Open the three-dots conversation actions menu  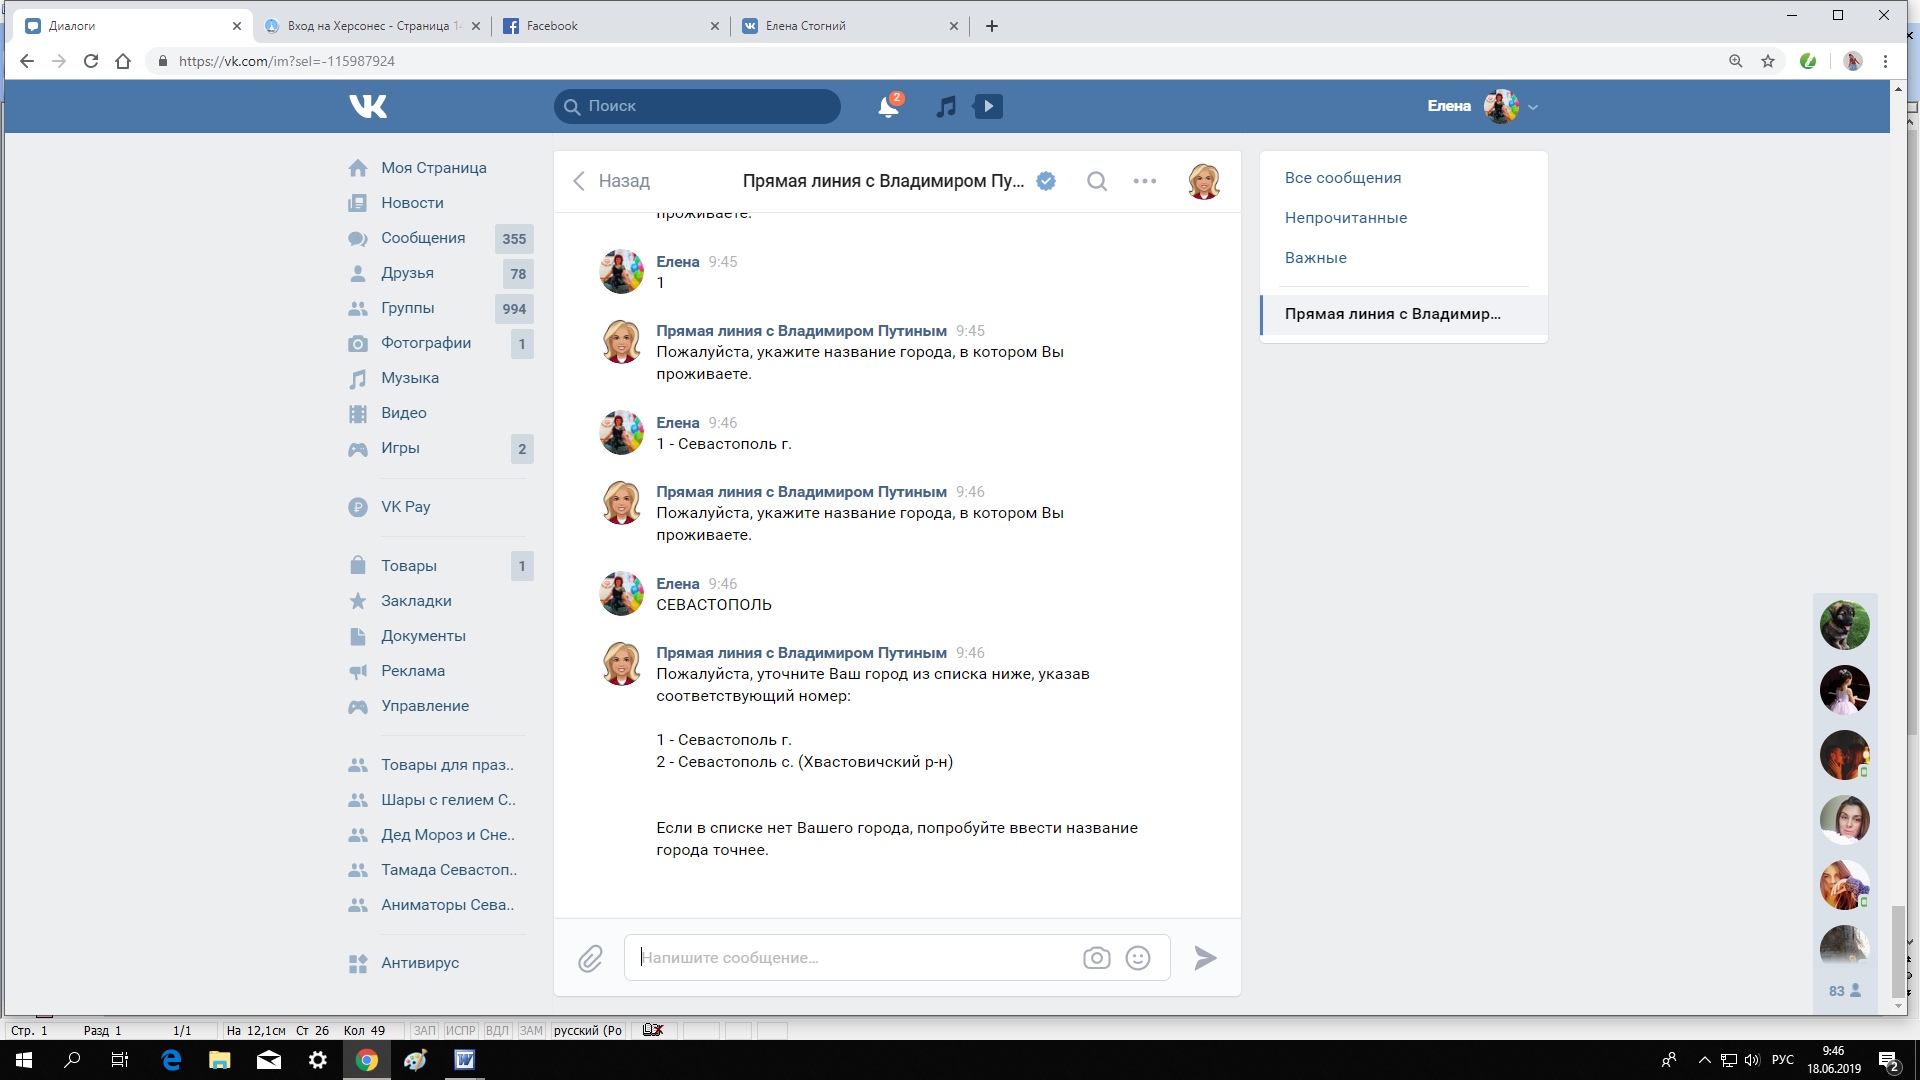pyautogui.click(x=1145, y=181)
